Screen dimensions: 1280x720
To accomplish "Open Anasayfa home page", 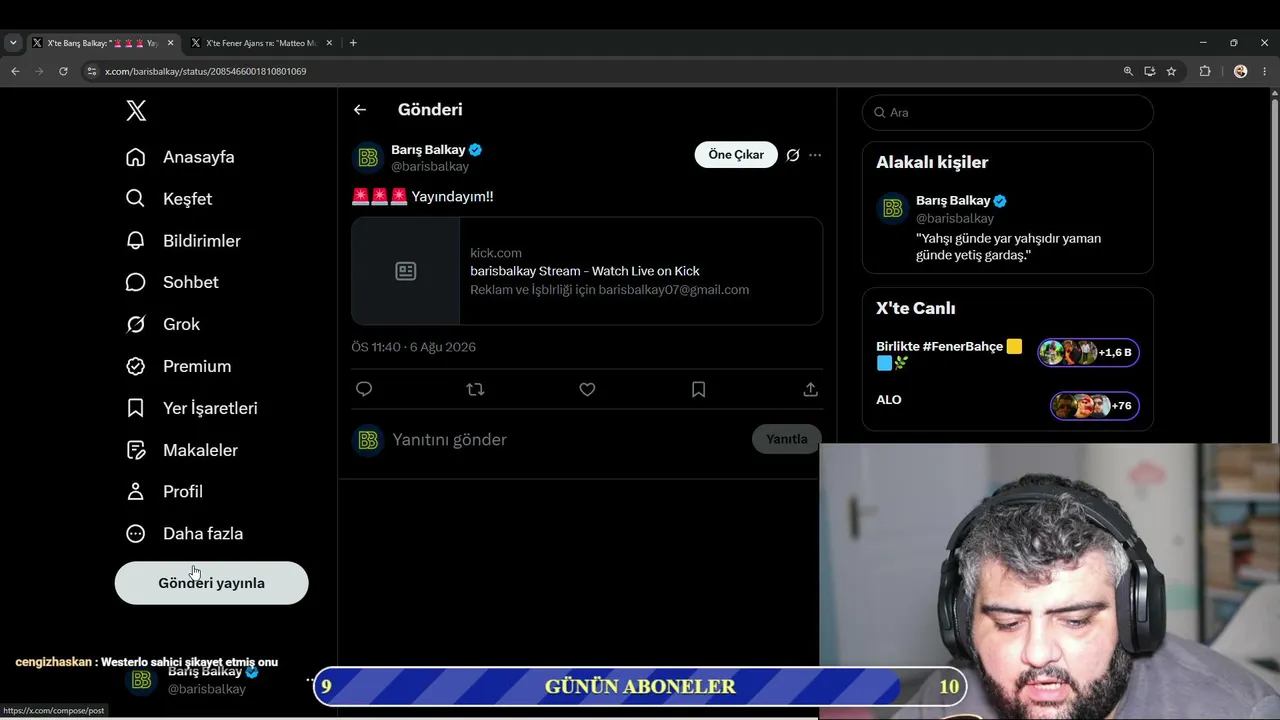I will click(180, 157).
